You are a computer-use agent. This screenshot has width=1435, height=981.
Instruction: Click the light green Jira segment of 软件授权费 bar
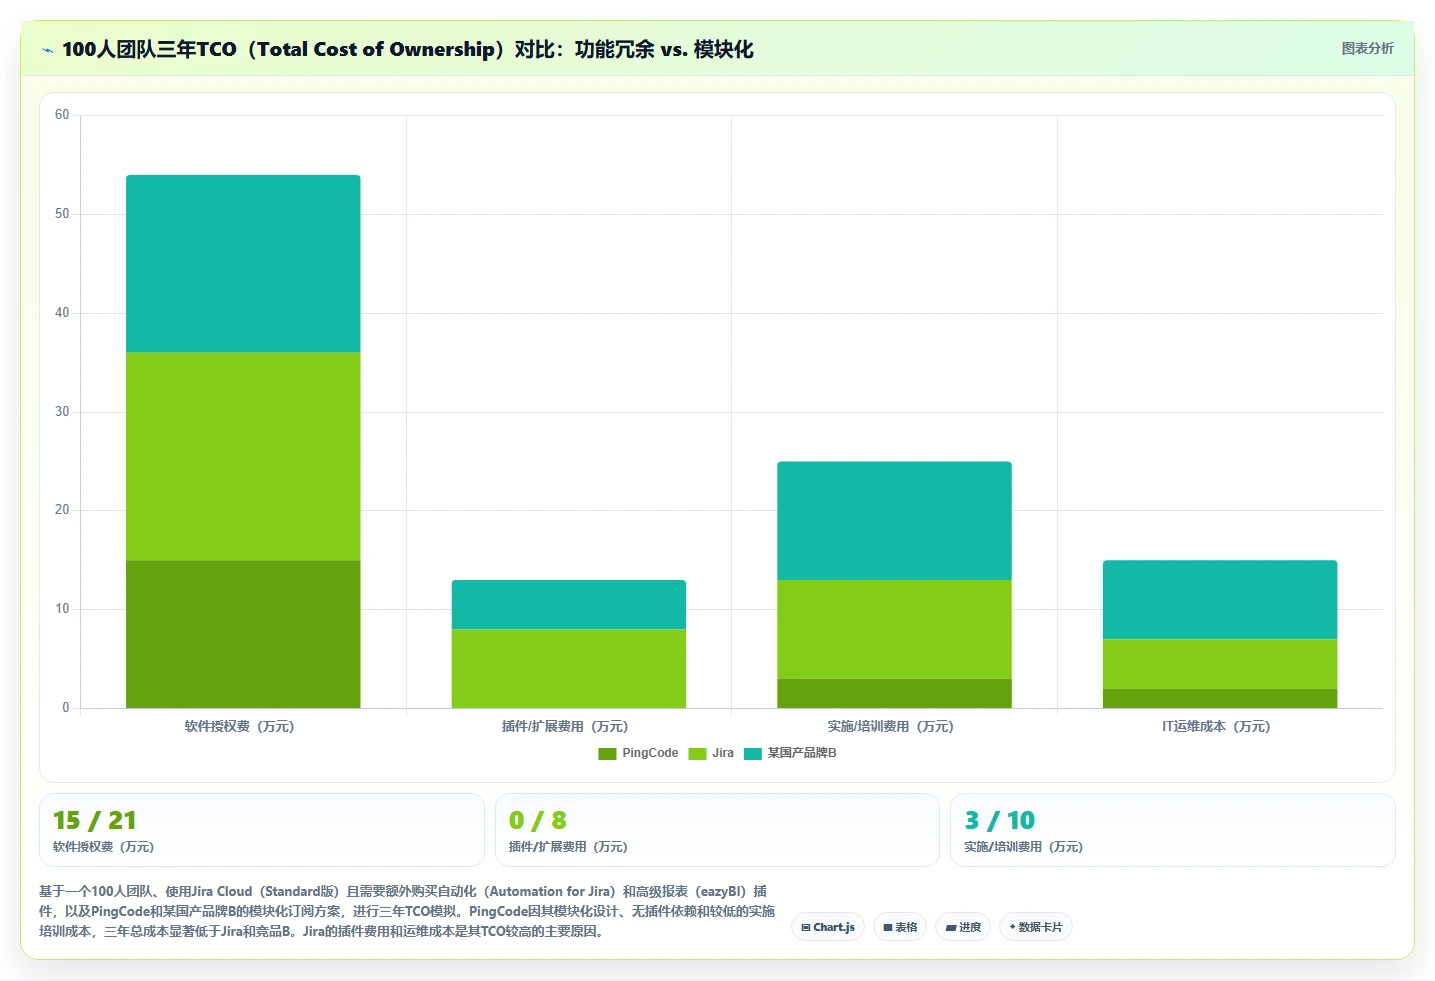pos(243,456)
